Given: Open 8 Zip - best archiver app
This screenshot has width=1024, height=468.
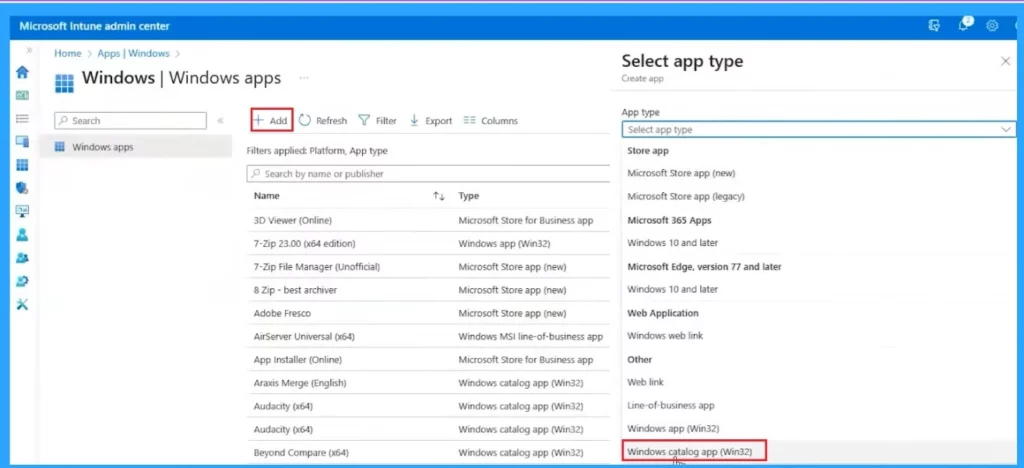Looking at the screenshot, I should tap(295, 290).
